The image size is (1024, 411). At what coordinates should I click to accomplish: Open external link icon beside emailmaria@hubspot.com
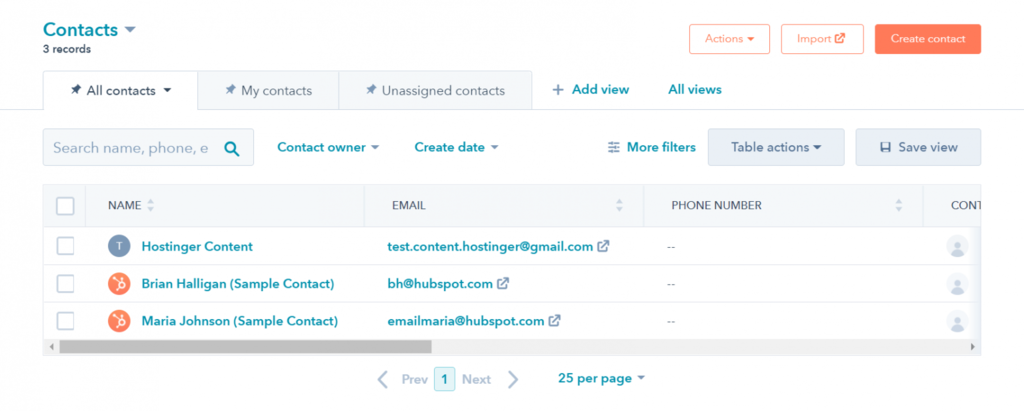point(554,321)
